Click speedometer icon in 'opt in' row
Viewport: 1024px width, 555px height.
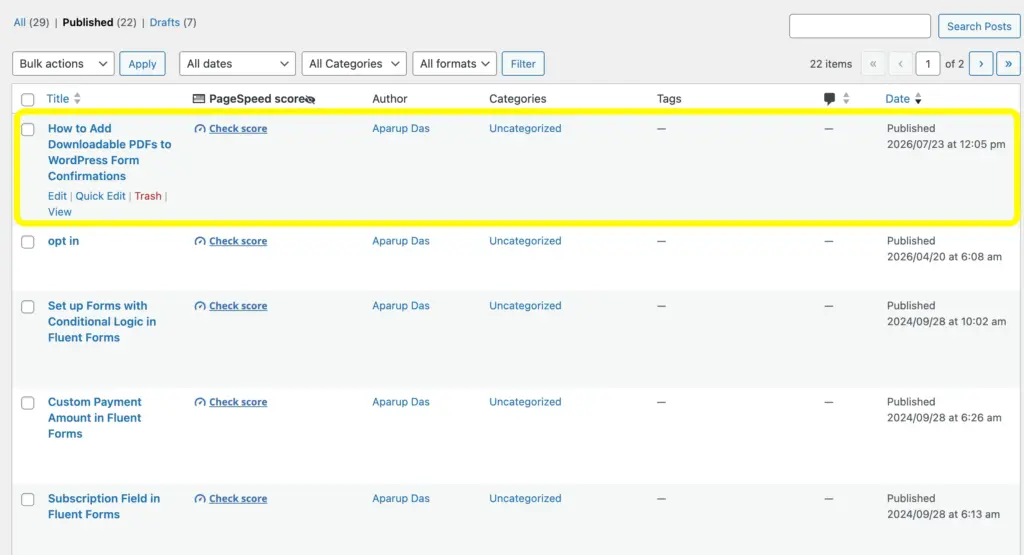200,241
